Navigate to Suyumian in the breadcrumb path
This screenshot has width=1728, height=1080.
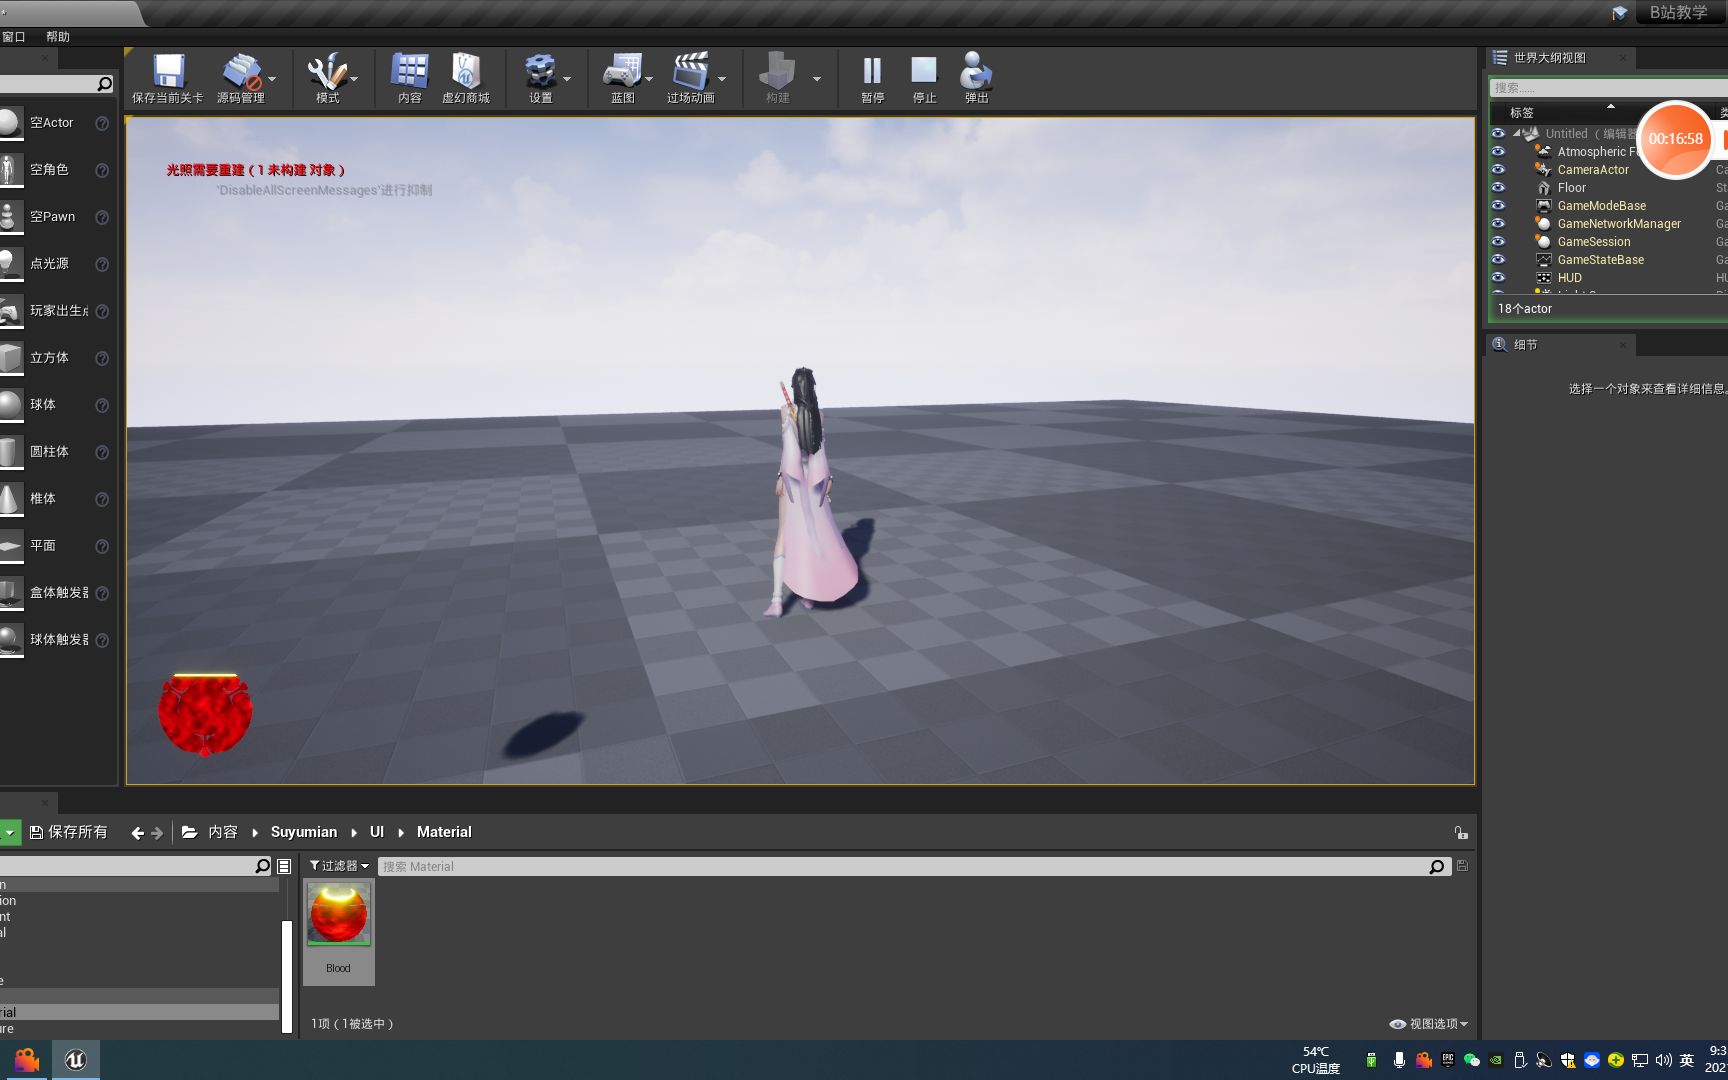tap(303, 831)
